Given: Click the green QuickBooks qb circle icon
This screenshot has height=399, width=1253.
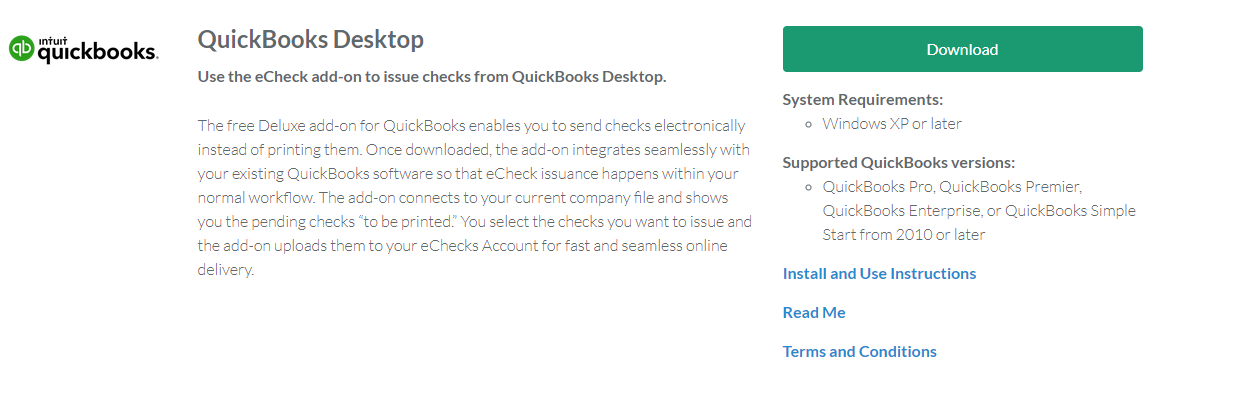Looking at the screenshot, I should pos(22,49).
